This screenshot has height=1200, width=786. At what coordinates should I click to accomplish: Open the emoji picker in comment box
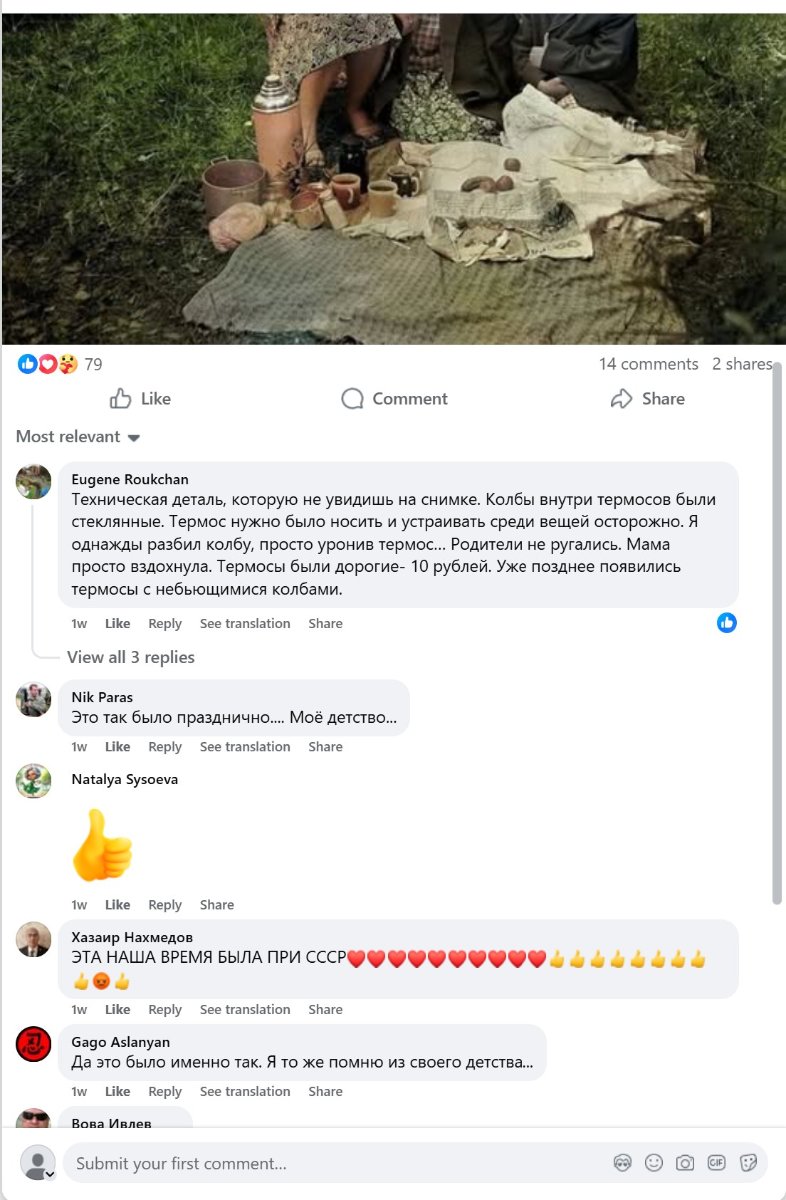point(654,1163)
